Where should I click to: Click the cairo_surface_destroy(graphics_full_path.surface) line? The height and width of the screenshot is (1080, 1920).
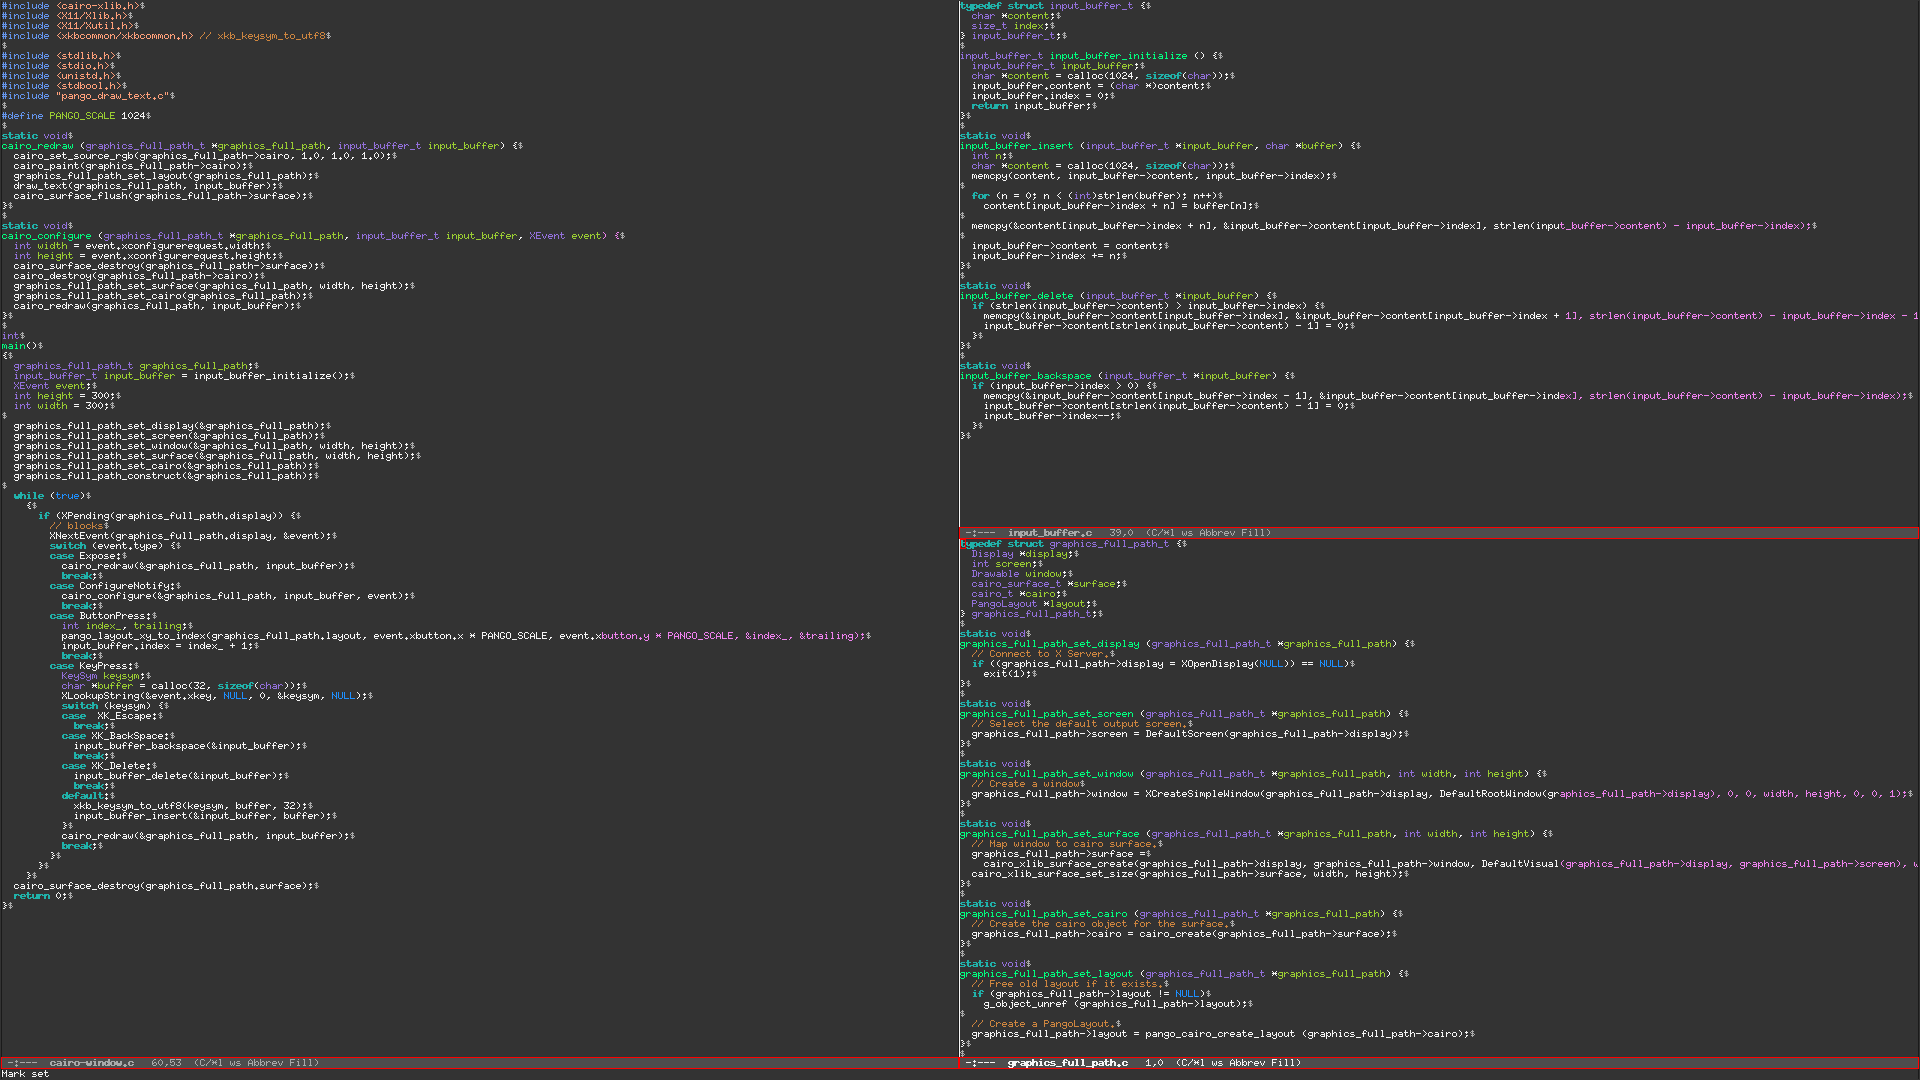click(x=166, y=886)
